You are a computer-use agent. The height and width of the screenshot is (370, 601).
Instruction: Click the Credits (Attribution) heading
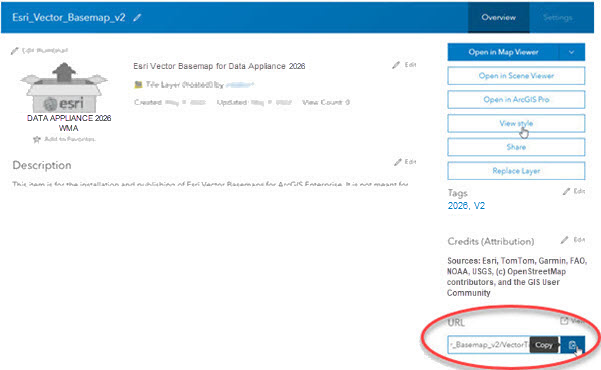(491, 242)
